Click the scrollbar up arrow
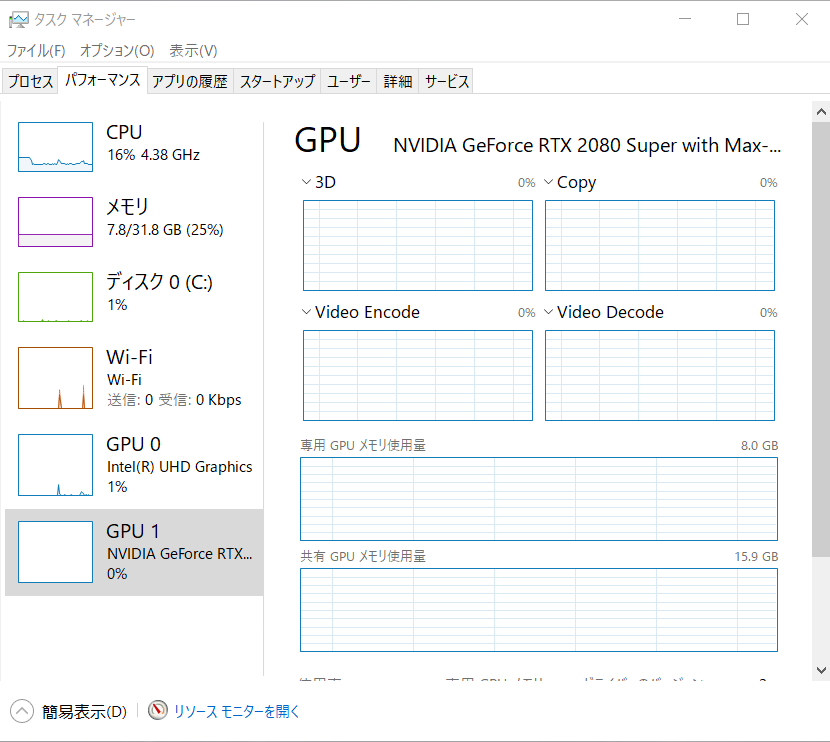This screenshot has height=742, width=830. (x=821, y=112)
